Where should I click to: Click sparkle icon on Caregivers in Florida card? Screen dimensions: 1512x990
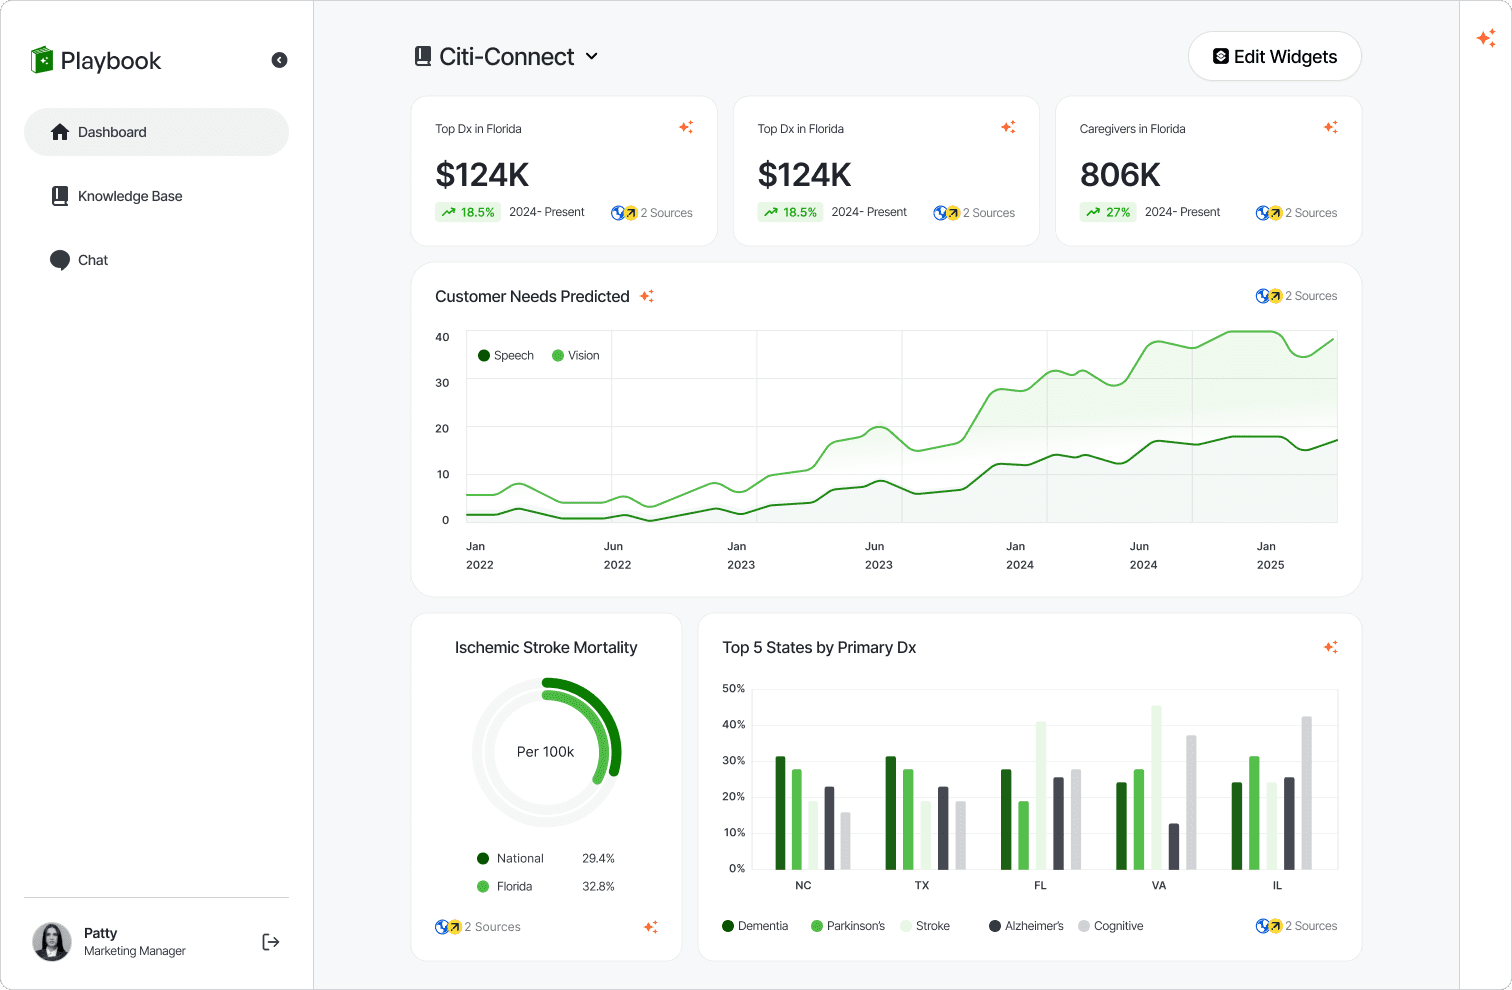click(x=1330, y=127)
